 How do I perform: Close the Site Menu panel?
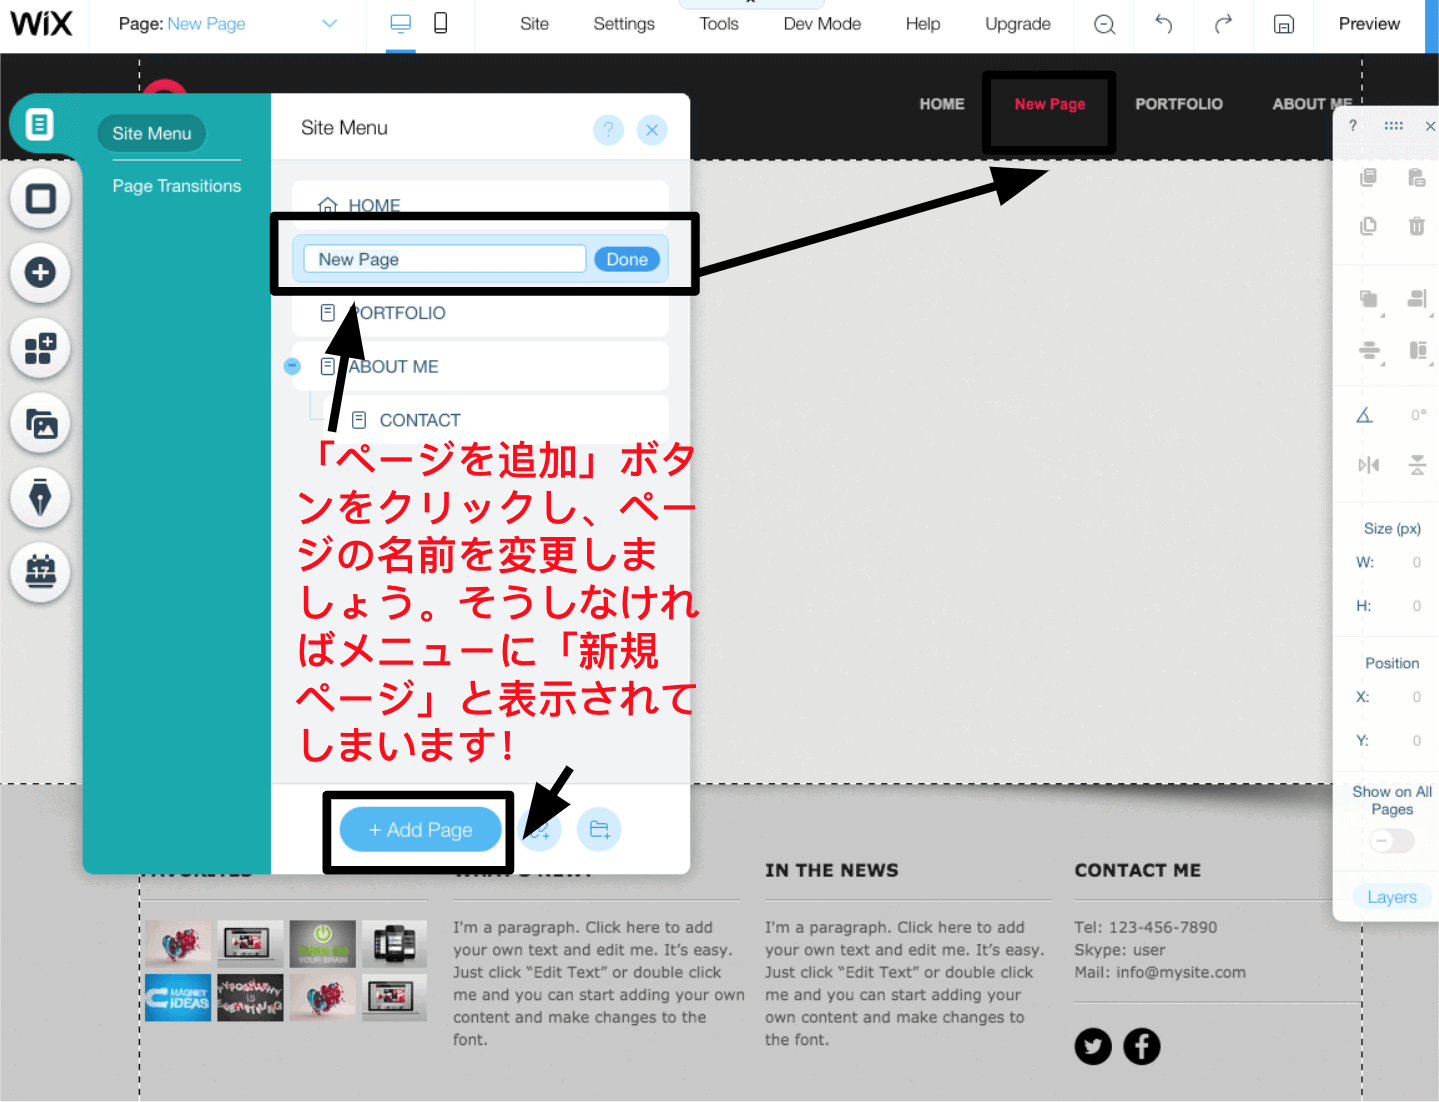(652, 129)
